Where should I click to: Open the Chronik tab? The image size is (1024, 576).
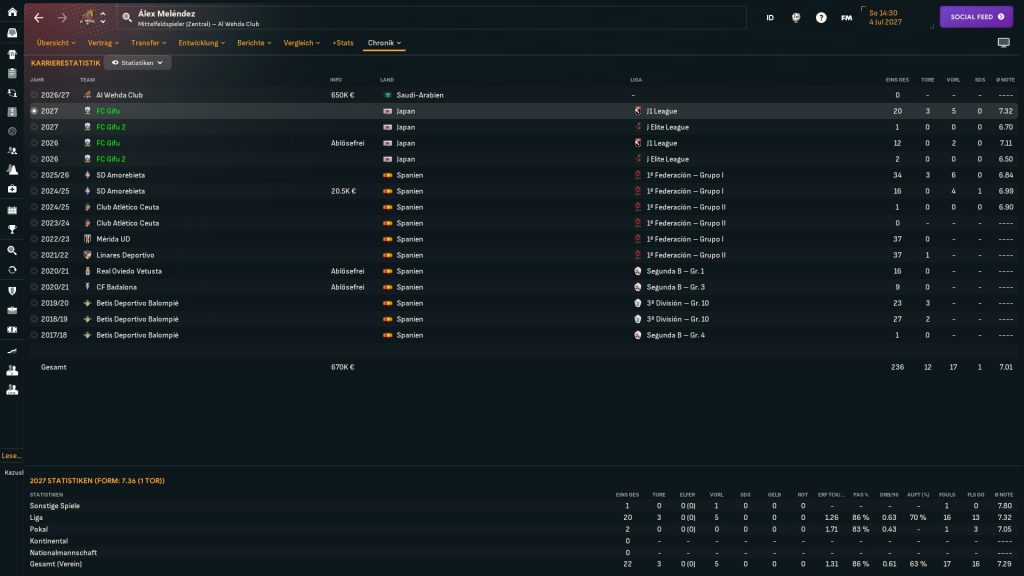point(384,43)
